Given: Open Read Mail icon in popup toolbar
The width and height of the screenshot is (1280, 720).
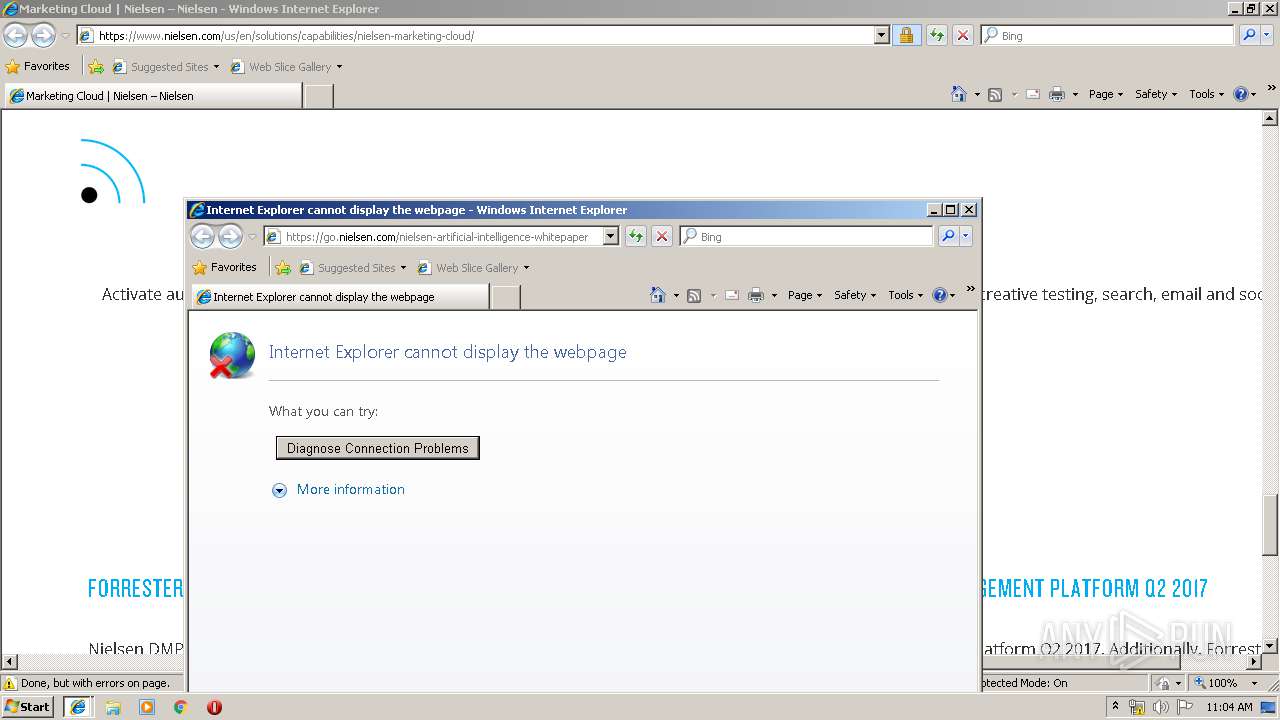Looking at the screenshot, I should coord(732,295).
